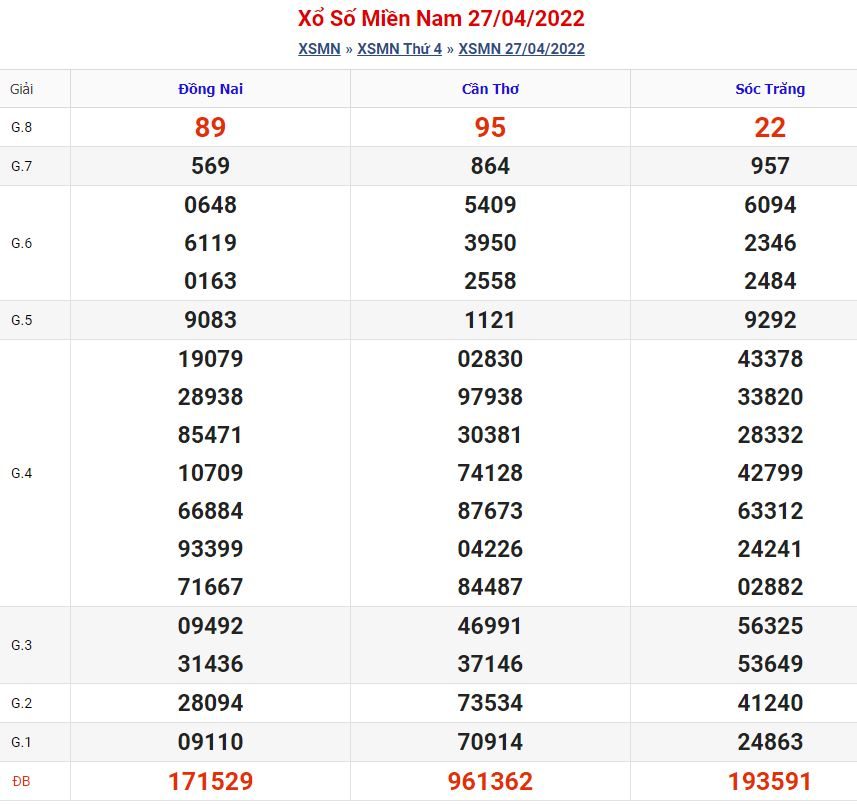Click Cần Thơ G.8 number 95
This screenshot has width=857, height=804.
(x=490, y=127)
